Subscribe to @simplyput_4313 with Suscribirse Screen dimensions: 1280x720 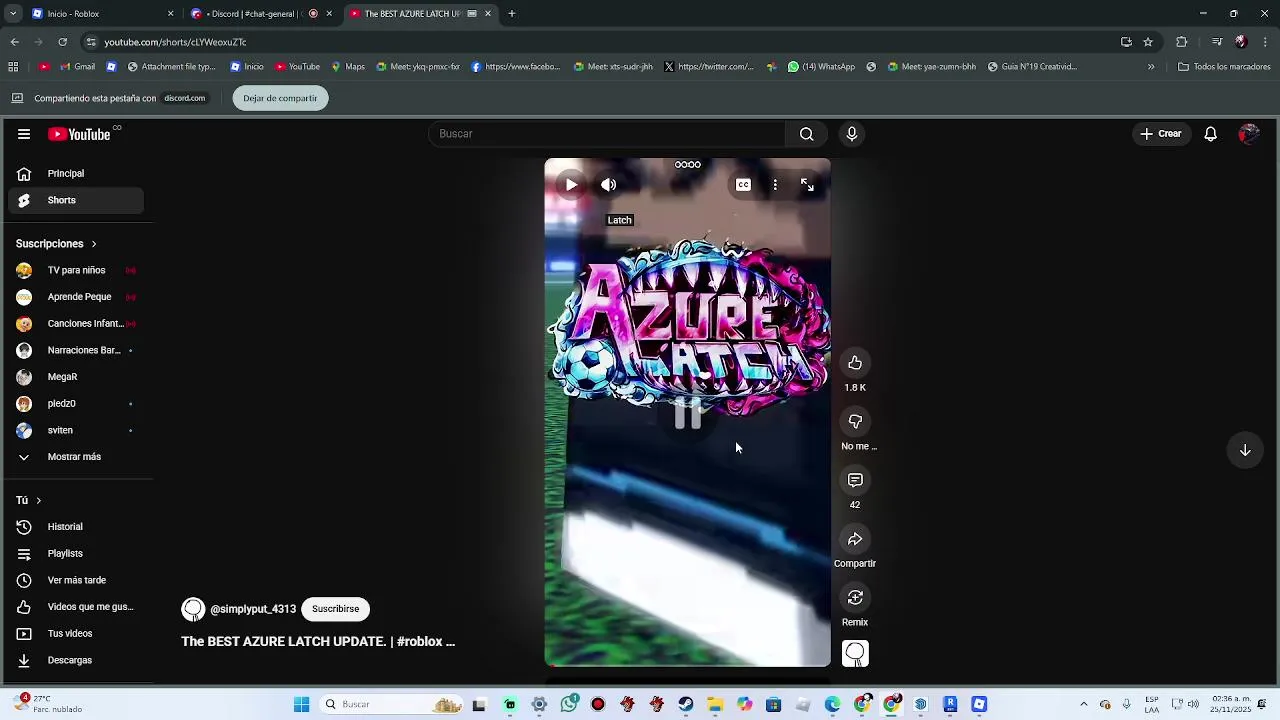click(335, 609)
